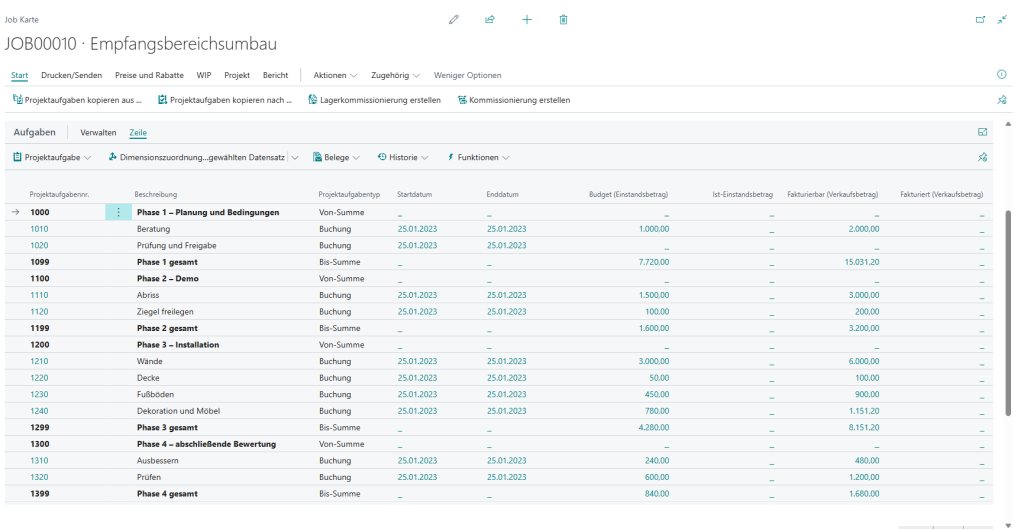Image resolution: width=1024 pixels, height=529 pixels.
Task: Click the edit pencil icon
Action: [454, 20]
